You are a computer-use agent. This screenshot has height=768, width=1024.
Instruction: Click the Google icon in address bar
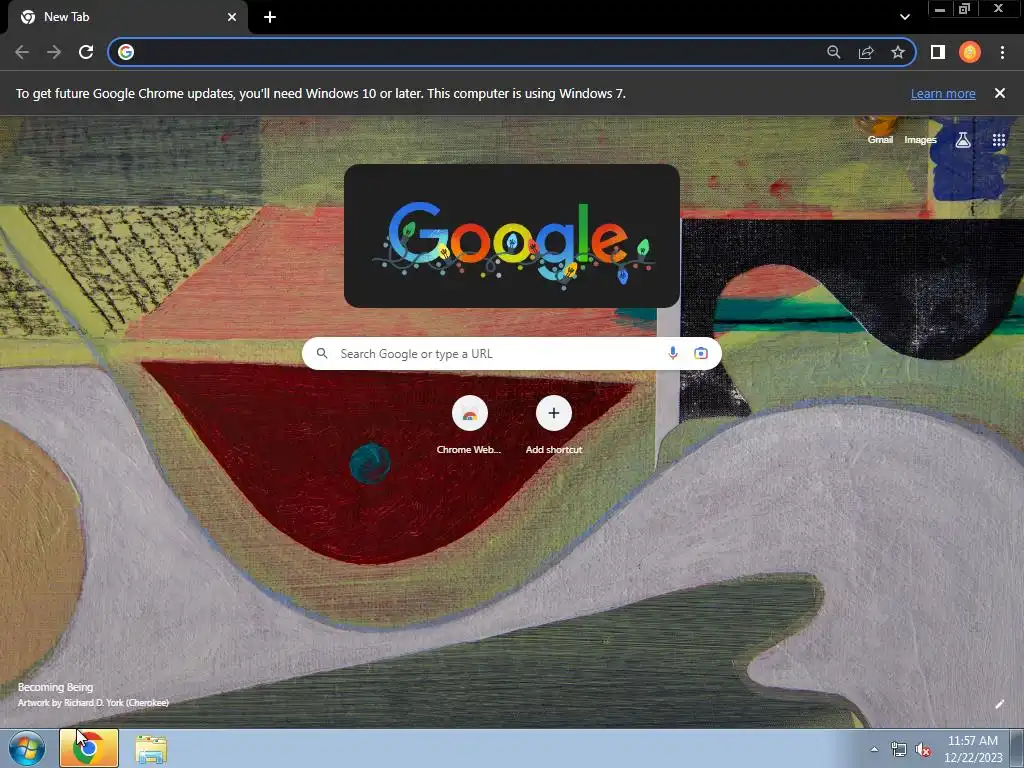click(x=126, y=52)
